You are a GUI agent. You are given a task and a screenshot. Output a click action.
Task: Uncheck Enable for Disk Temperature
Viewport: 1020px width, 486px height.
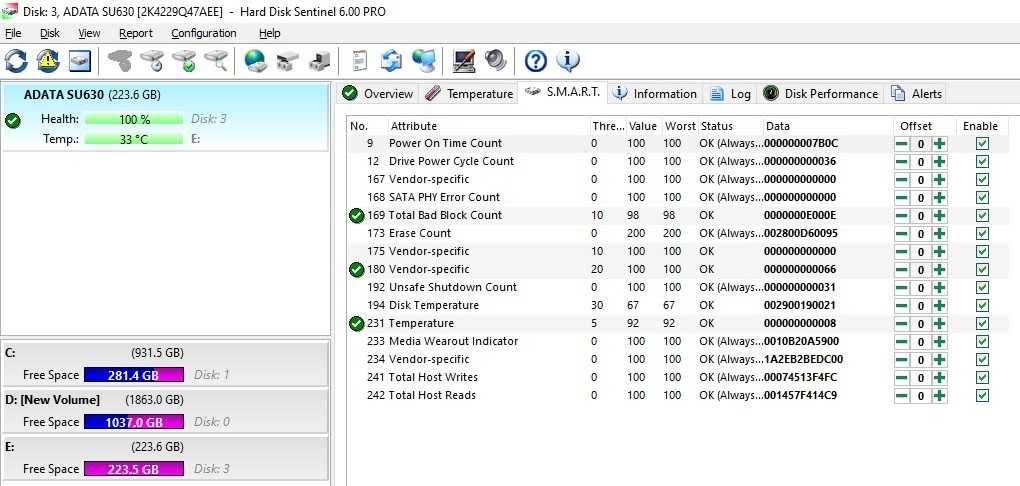click(982, 306)
